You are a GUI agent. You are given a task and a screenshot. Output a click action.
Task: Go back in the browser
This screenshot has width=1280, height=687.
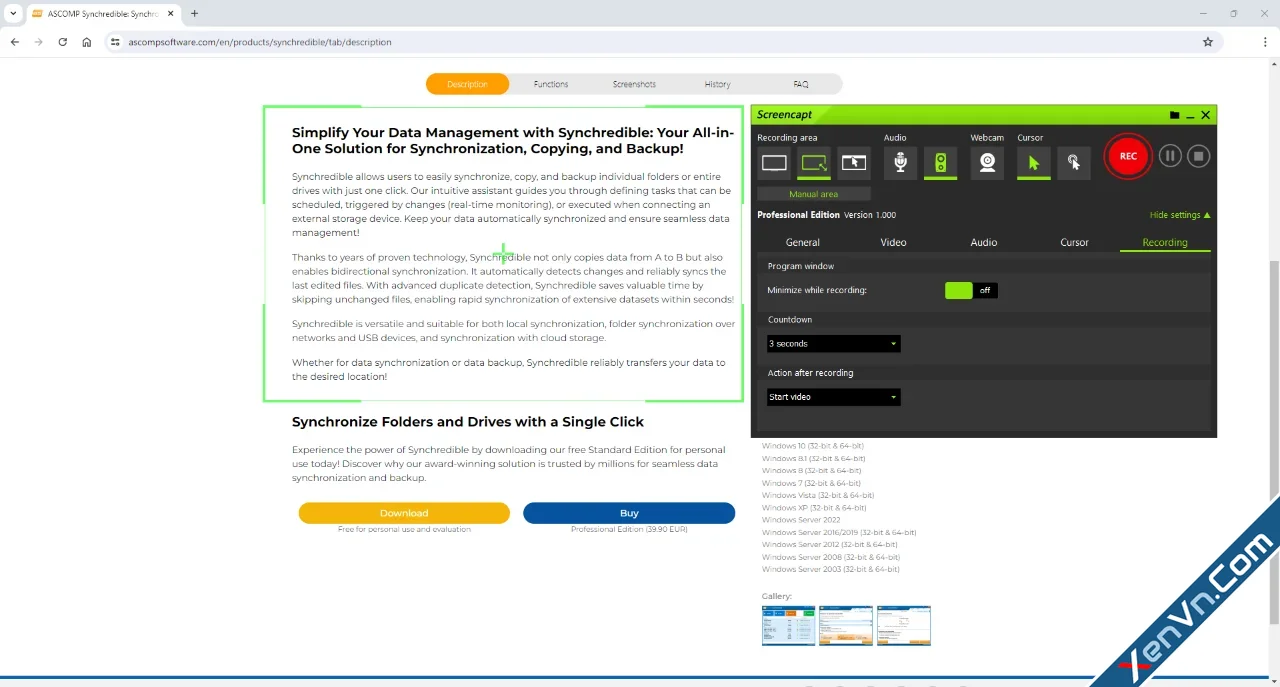15,42
